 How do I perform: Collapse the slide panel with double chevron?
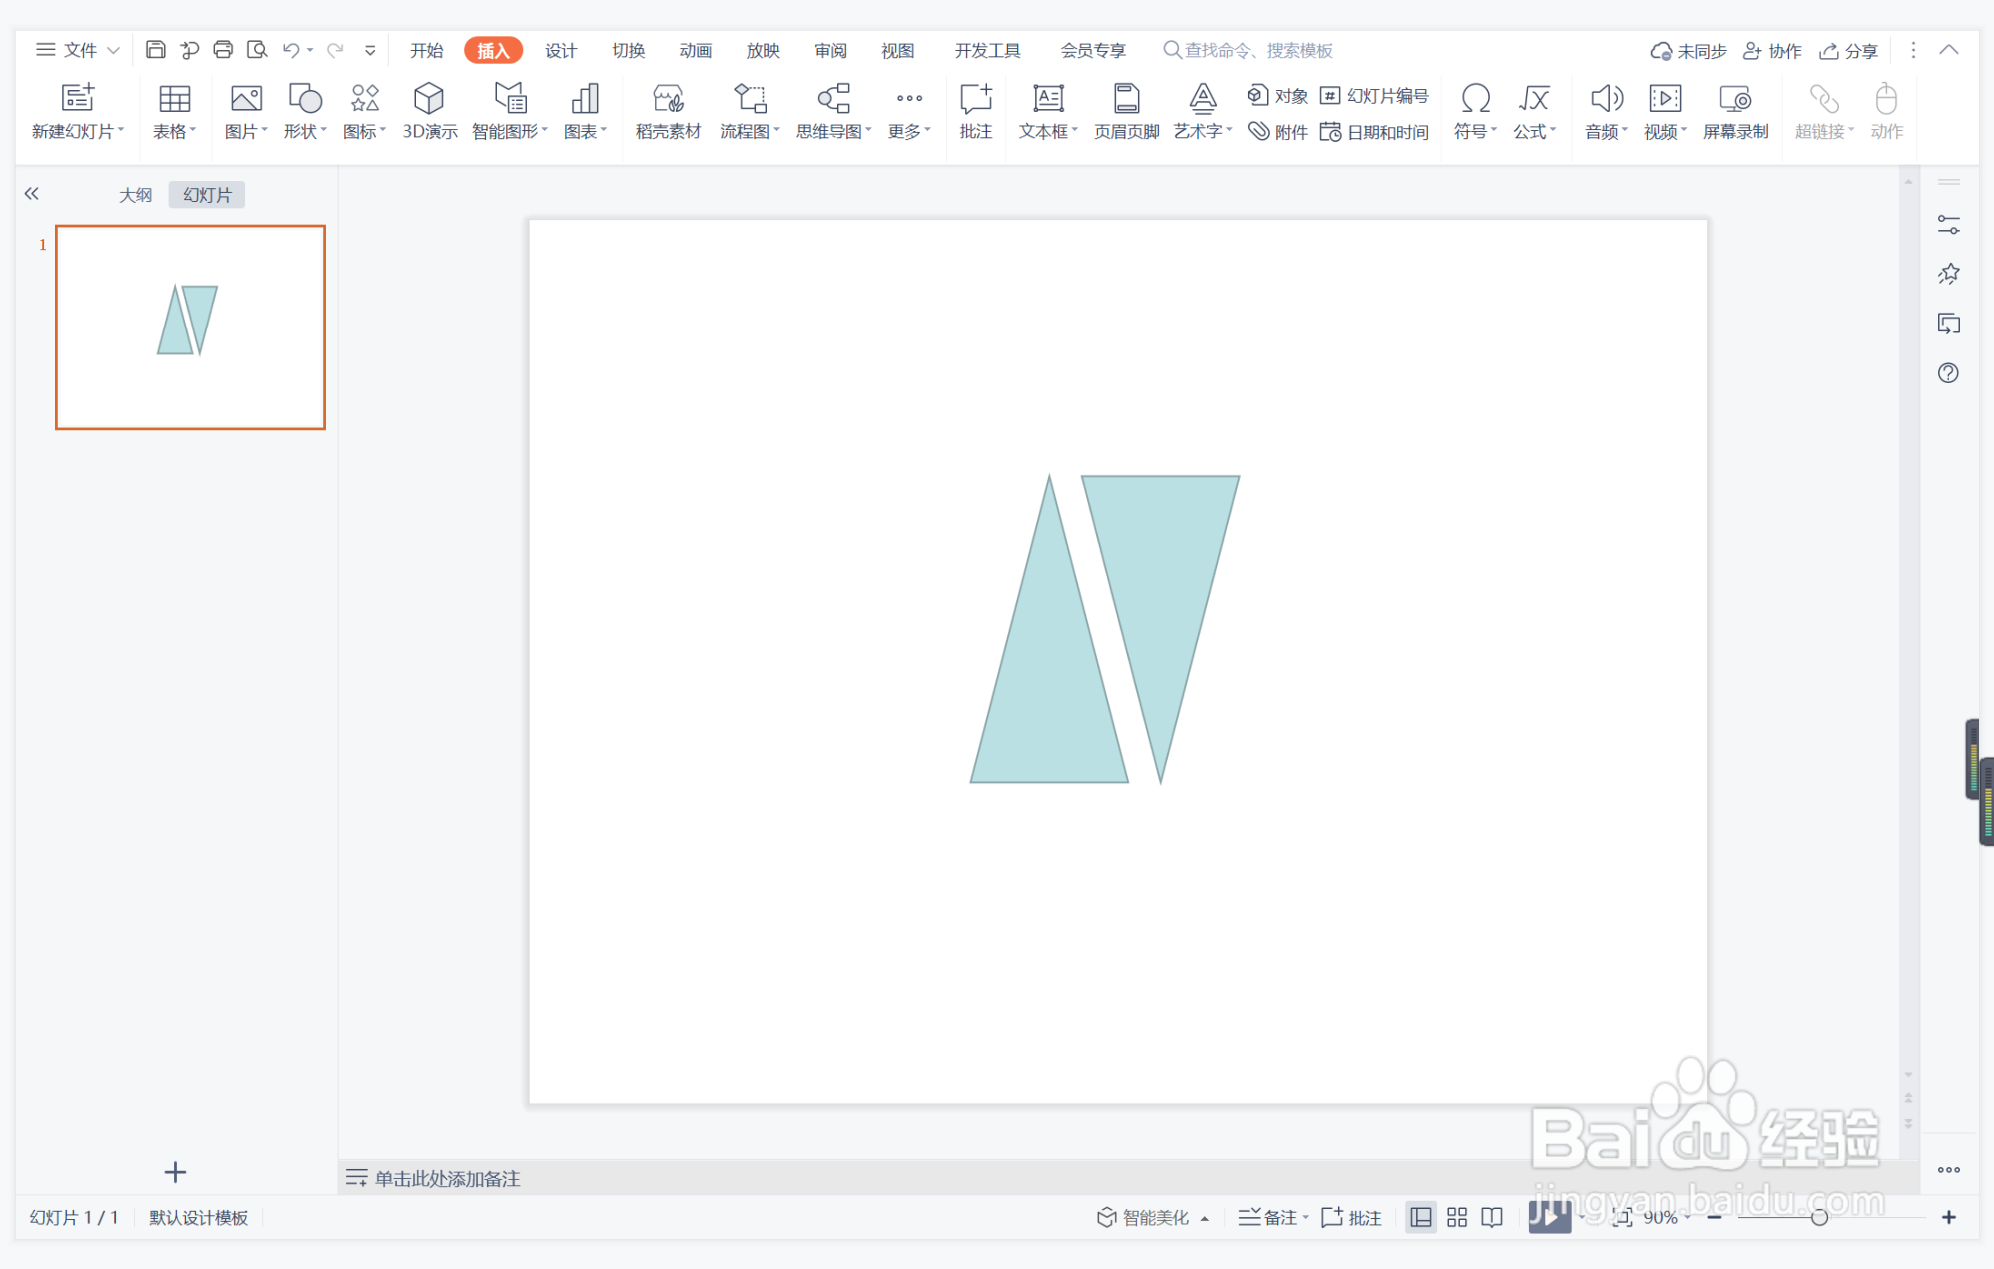(x=32, y=194)
